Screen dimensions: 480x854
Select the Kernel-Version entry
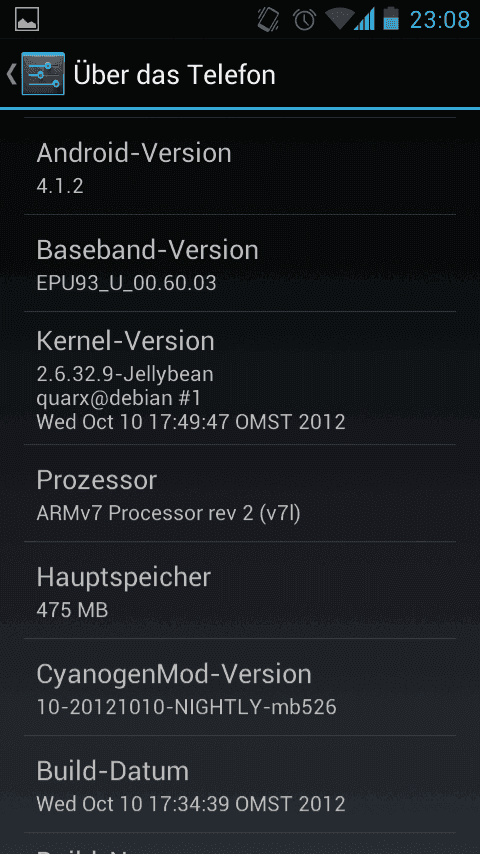240,378
